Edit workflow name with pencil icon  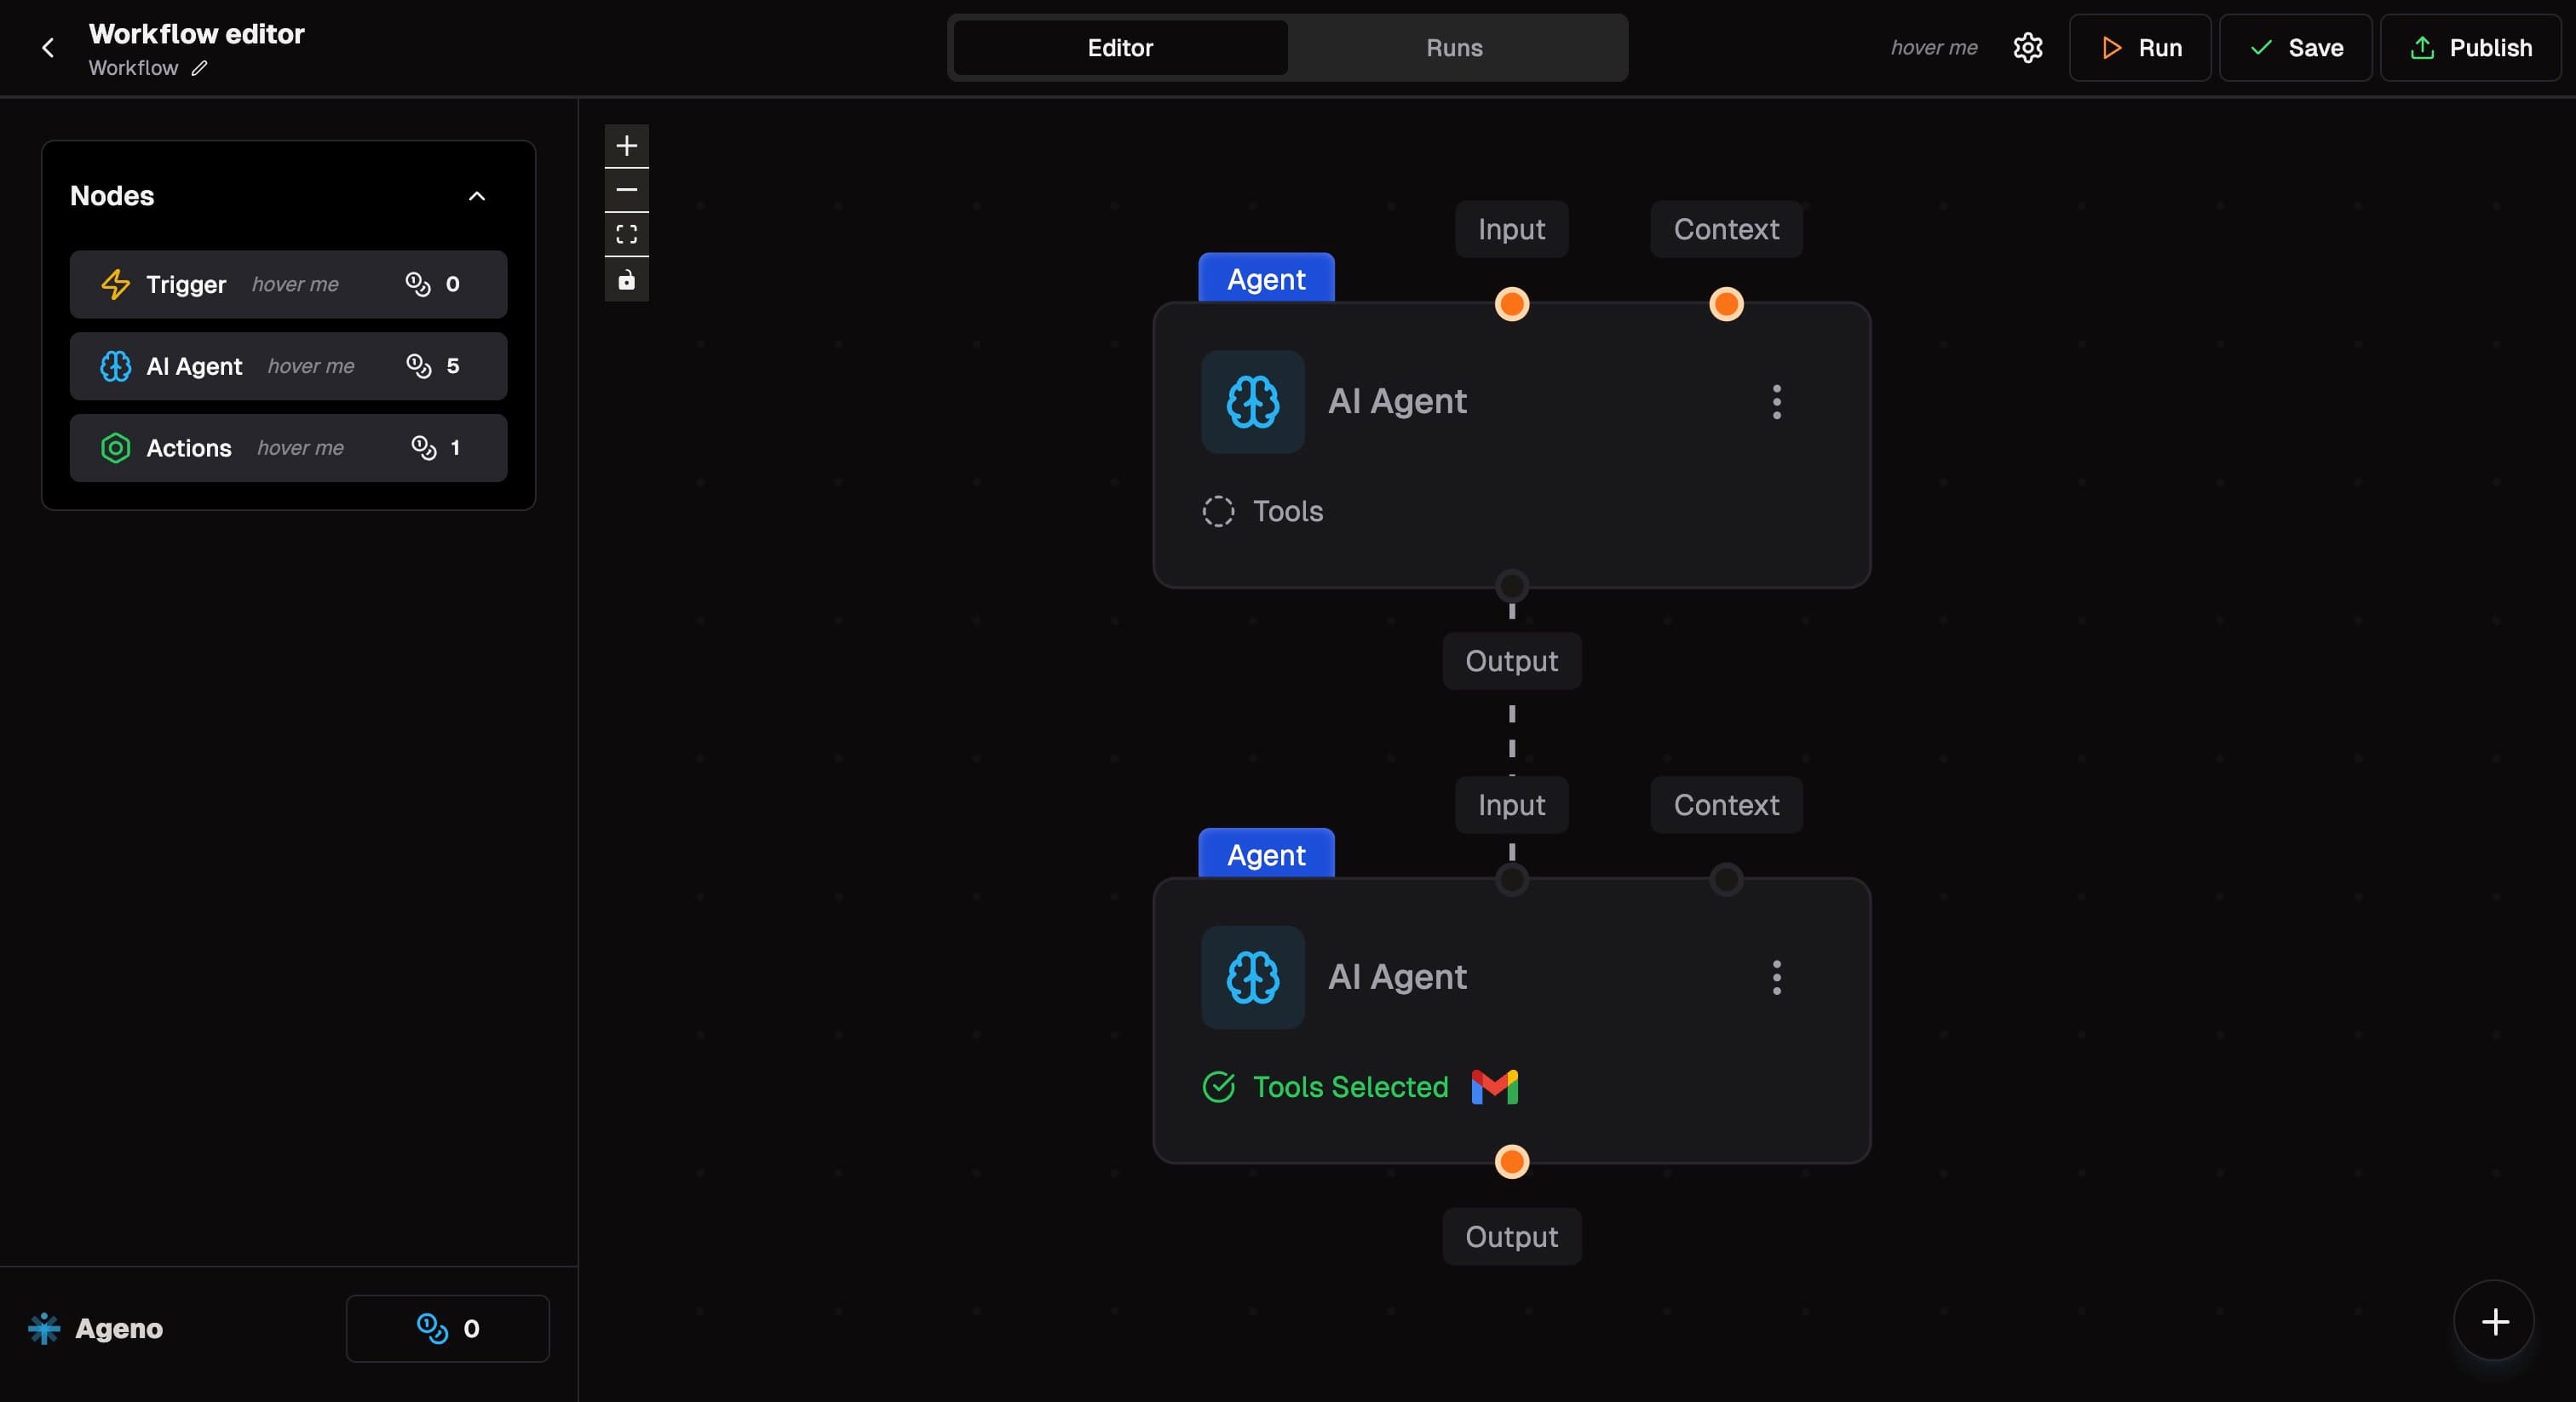point(199,68)
